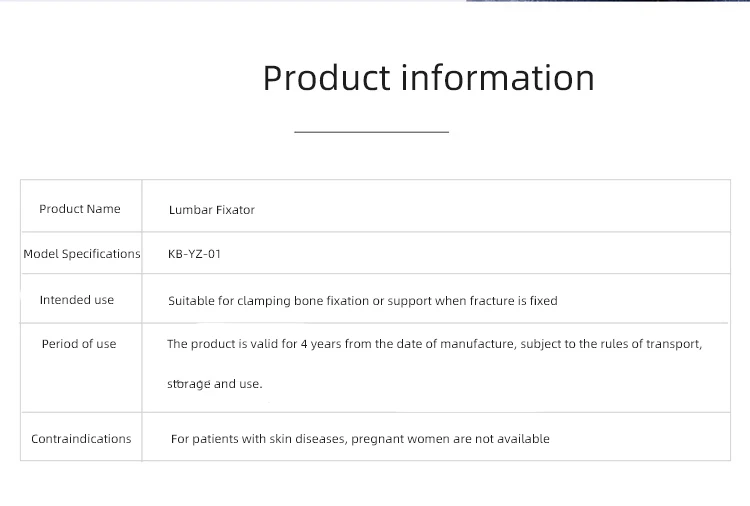Click the valid for 4 years sentence
Screen dimensions: 750x506
point(434,344)
